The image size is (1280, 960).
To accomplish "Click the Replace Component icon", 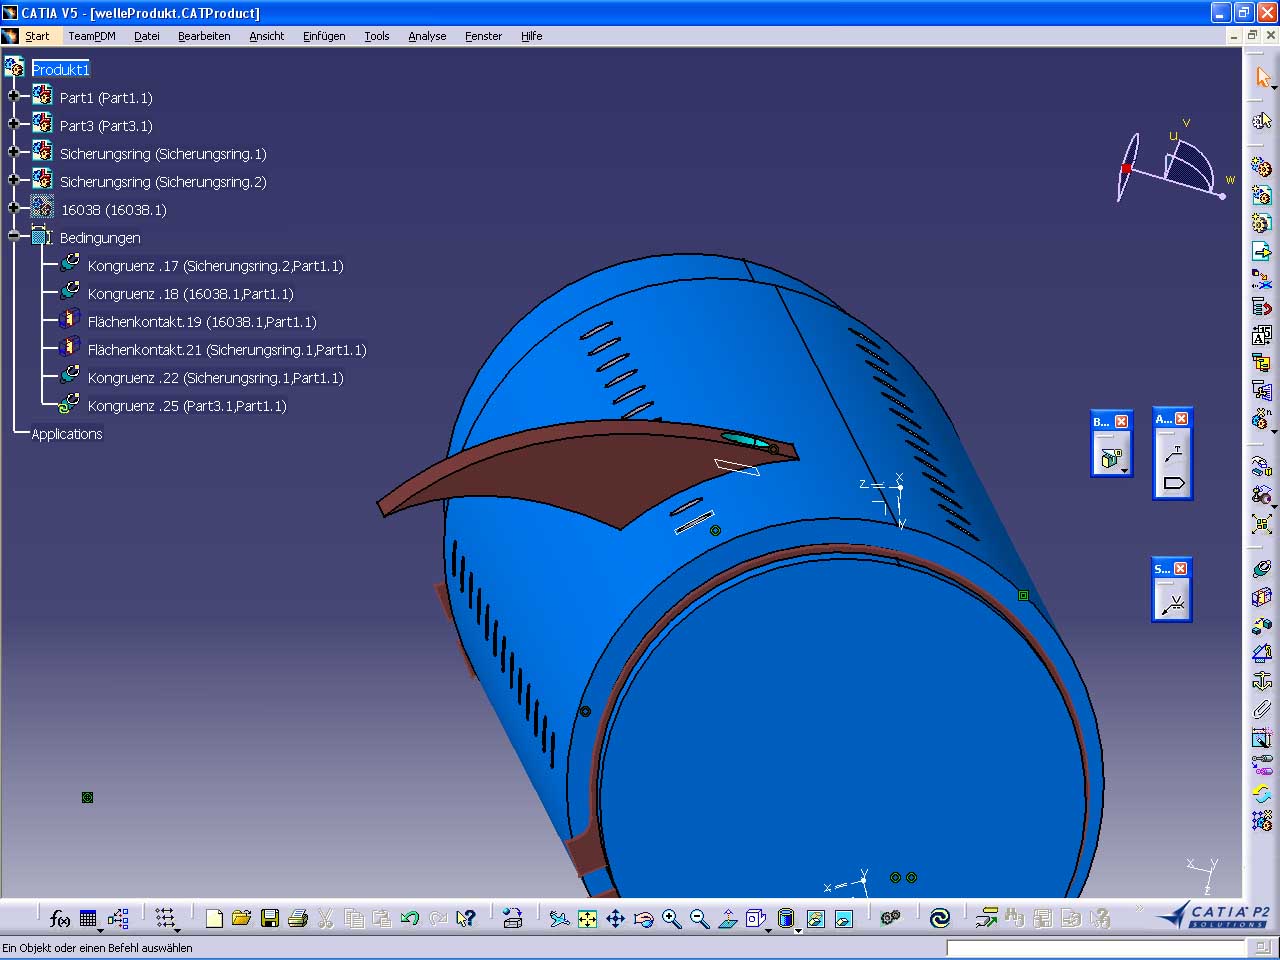I will (x=1262, y=279).
